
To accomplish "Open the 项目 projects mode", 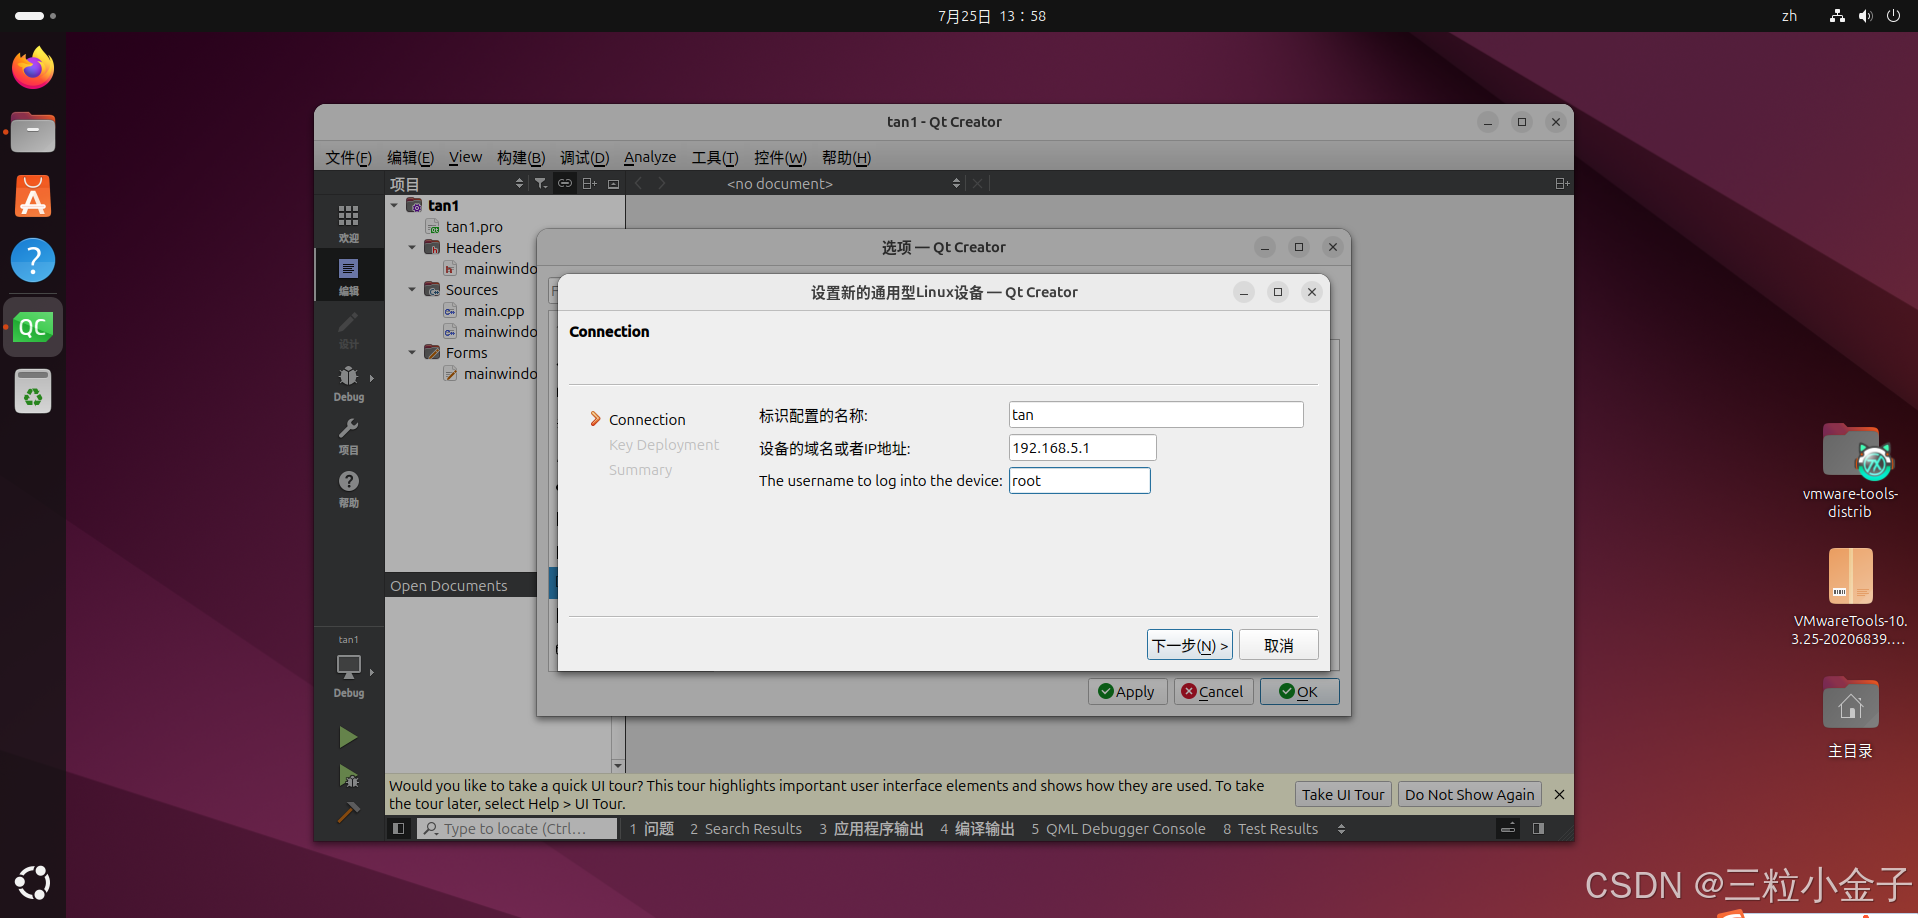I will point(348,435).
